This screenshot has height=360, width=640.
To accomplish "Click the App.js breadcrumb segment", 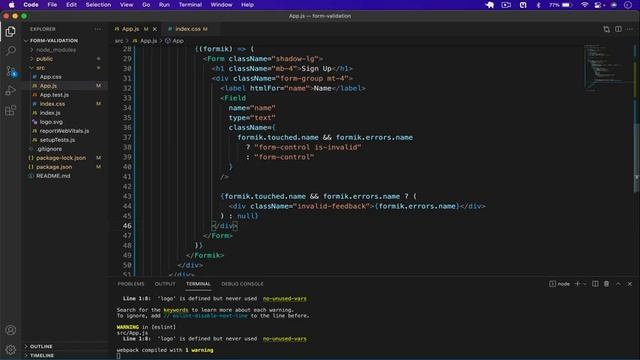I will (x=145, y=41).
